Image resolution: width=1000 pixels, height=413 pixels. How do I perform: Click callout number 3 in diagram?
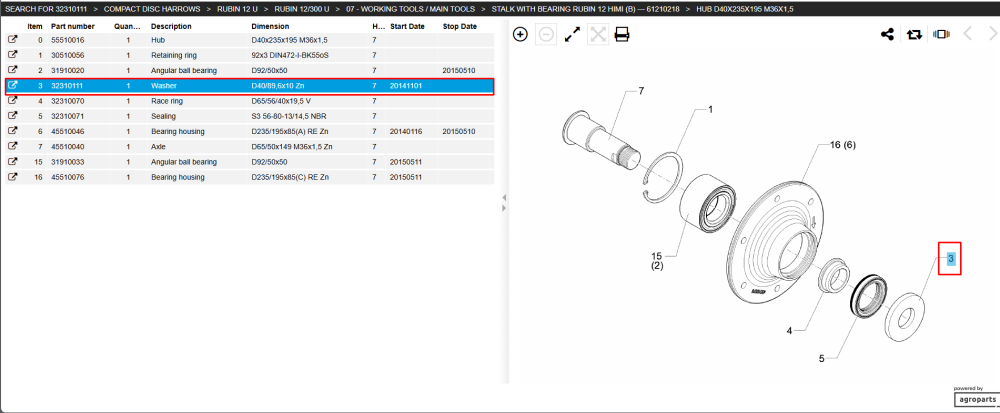[x=950, y=259]
